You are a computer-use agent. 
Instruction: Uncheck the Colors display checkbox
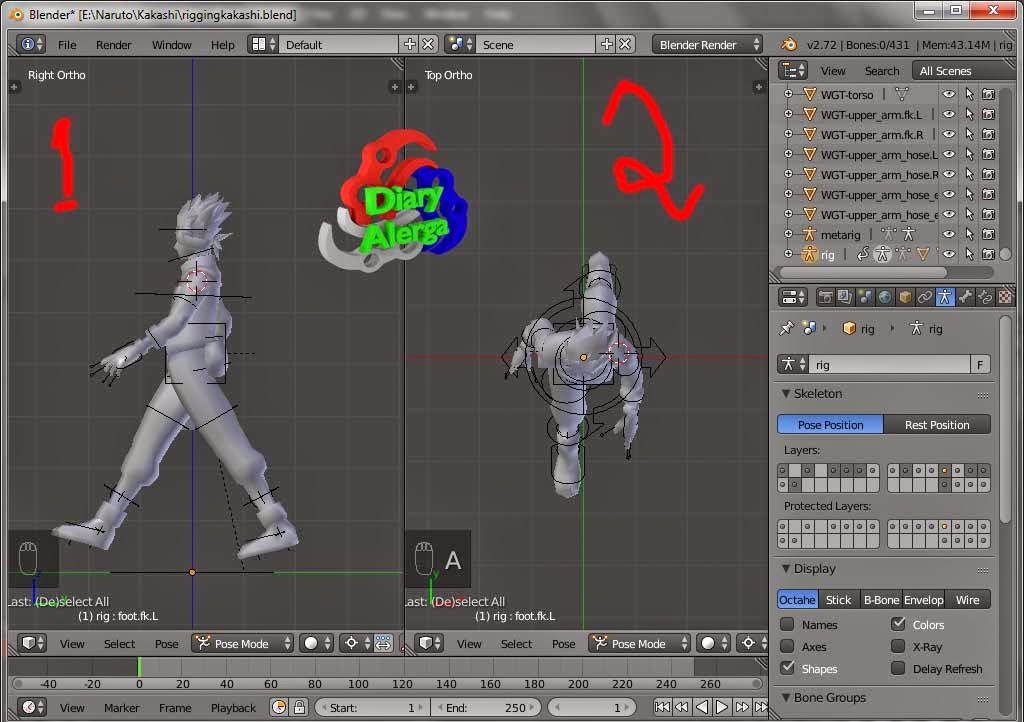898,624
